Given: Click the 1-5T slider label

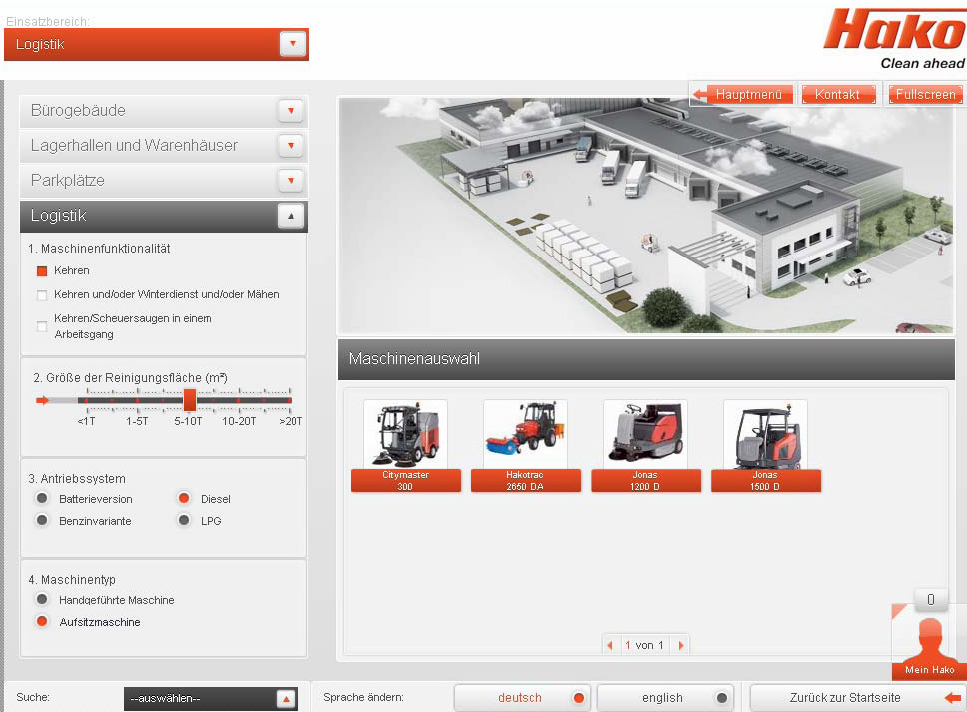Looking at the screenshot, I should (137, 422).
